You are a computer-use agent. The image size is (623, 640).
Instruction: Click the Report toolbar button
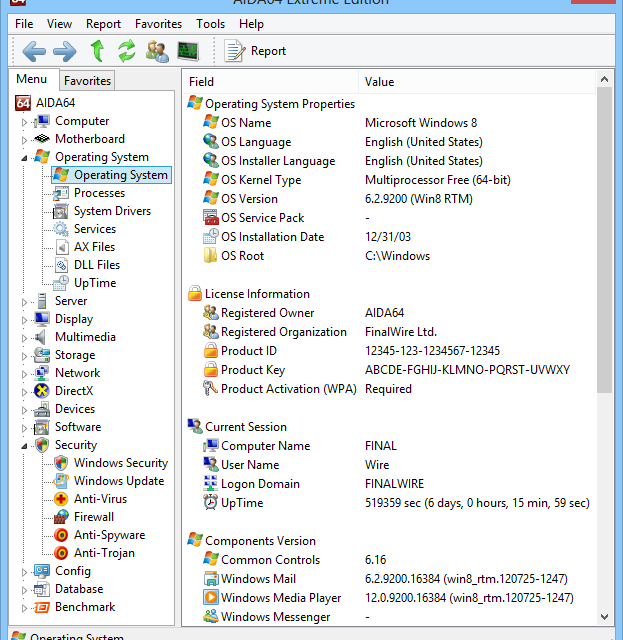coord(256,51)
